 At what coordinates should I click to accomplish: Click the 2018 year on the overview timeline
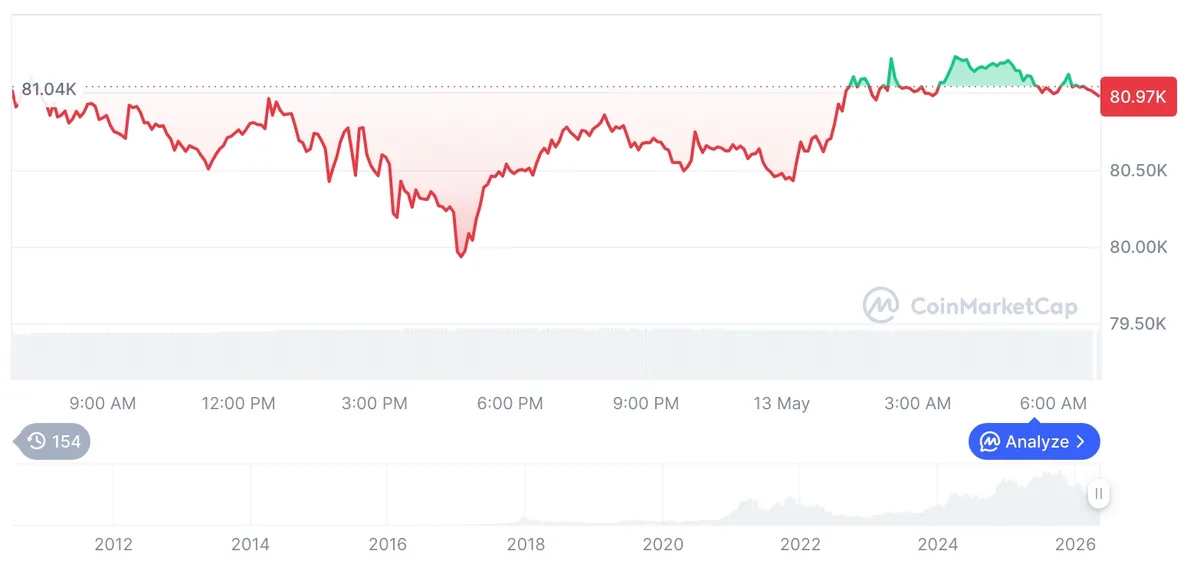(x=525, y=544)
